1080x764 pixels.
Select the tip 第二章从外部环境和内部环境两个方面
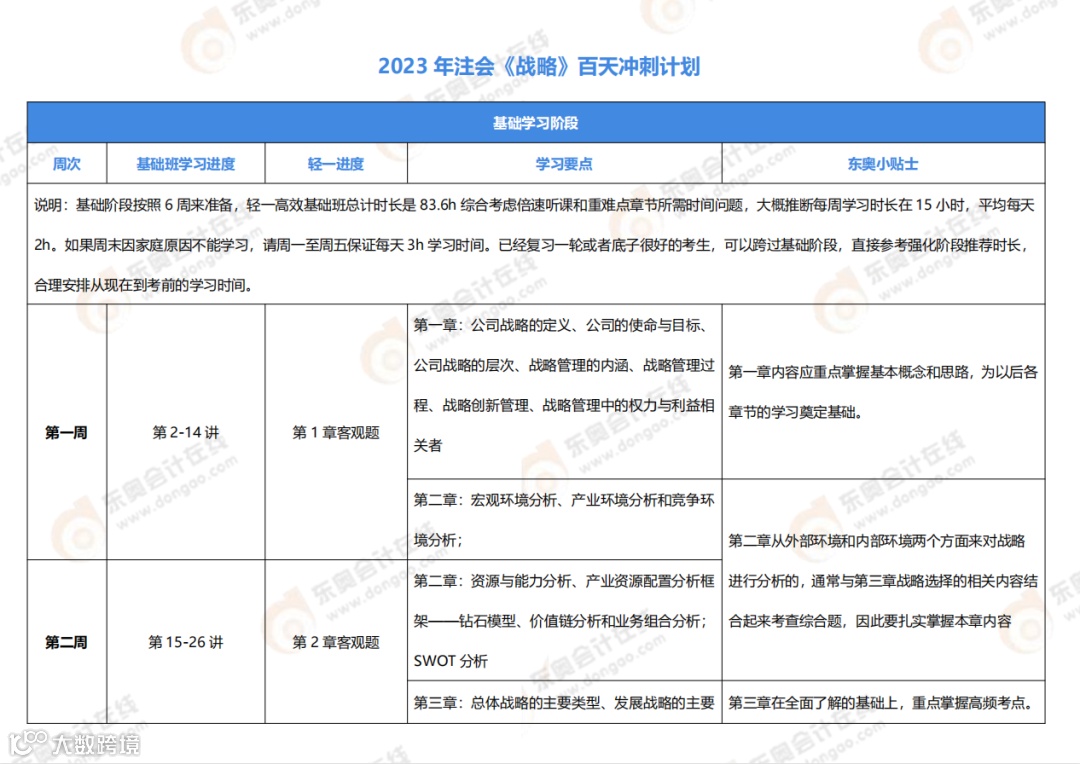coord(883,580)
